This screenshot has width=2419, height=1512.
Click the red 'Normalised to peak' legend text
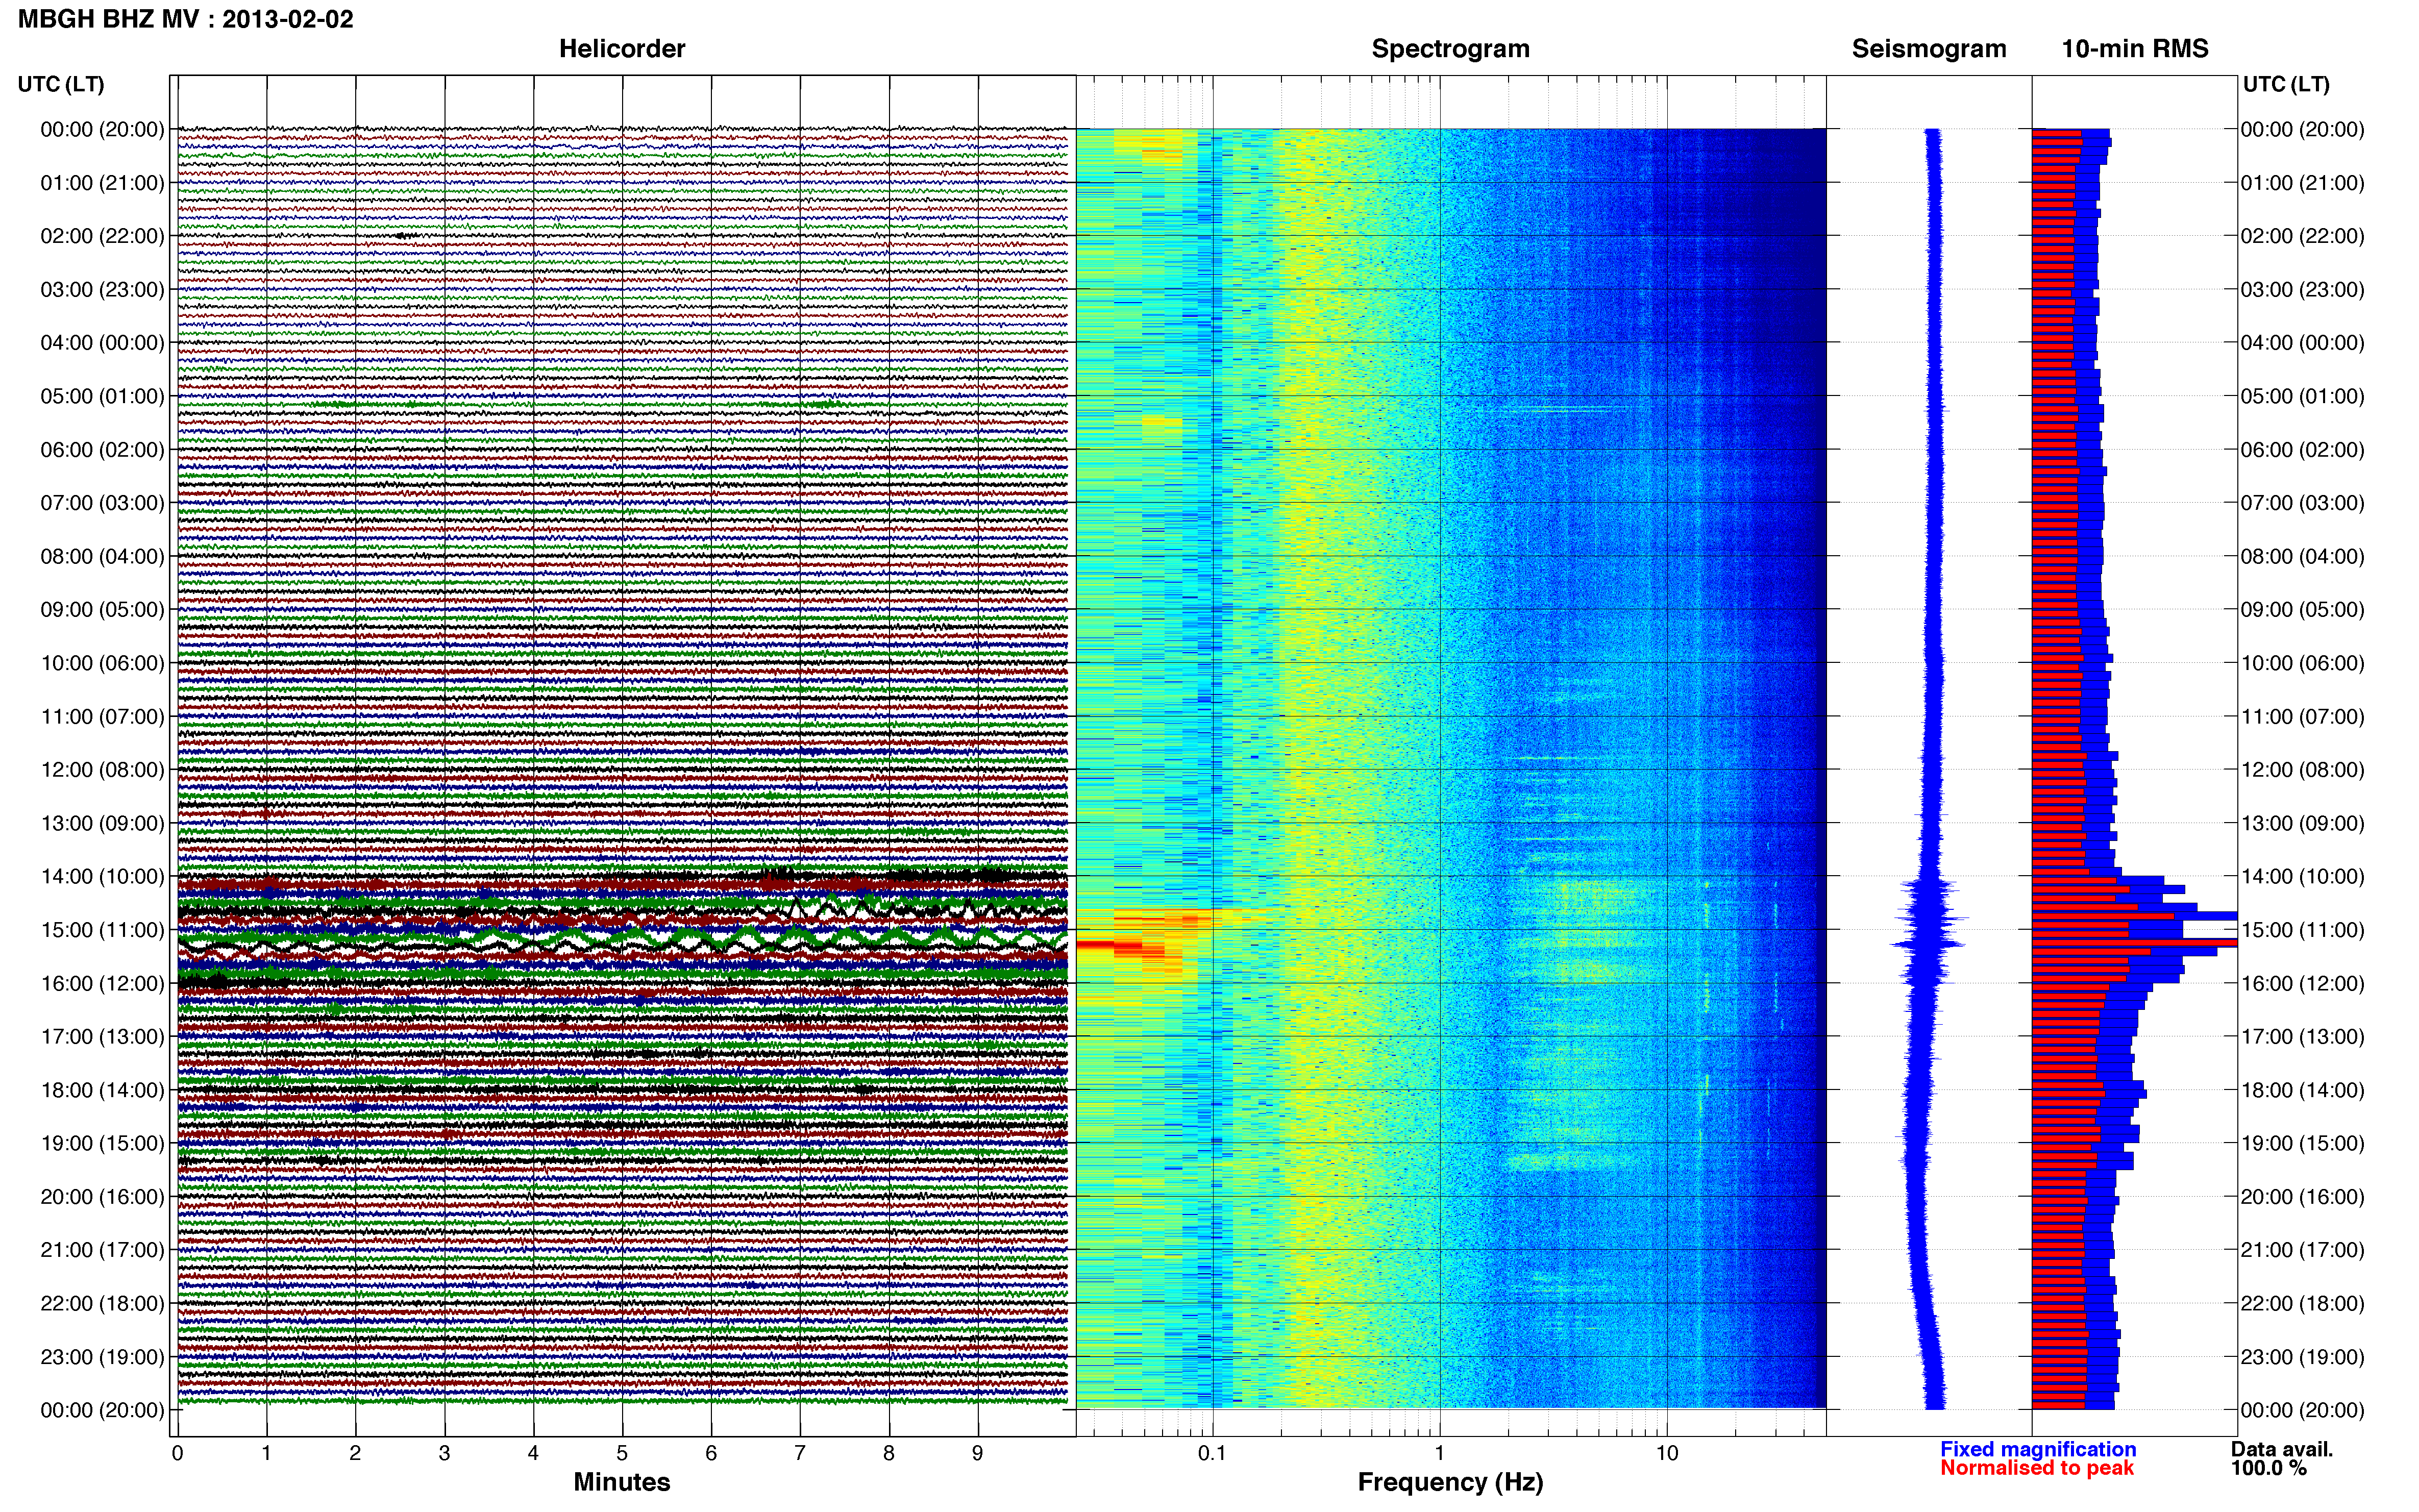2036,1468
